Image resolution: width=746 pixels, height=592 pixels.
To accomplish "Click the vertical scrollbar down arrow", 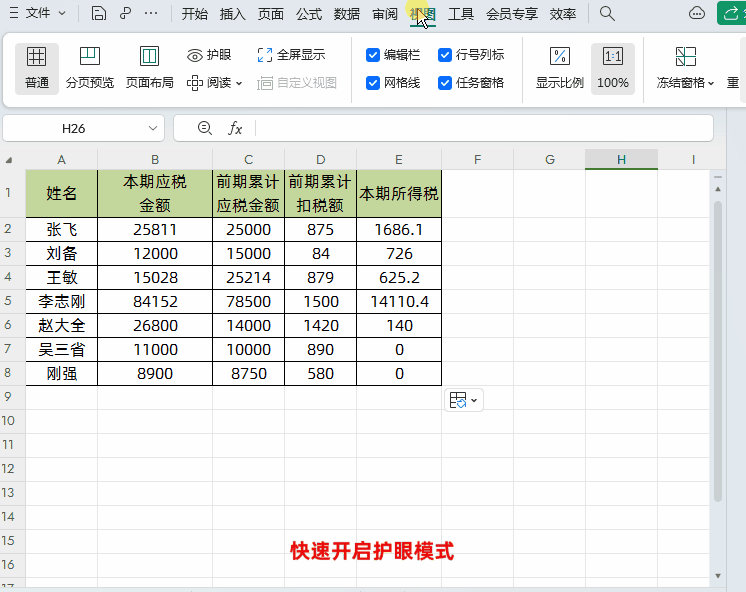I will click(718, 576).
